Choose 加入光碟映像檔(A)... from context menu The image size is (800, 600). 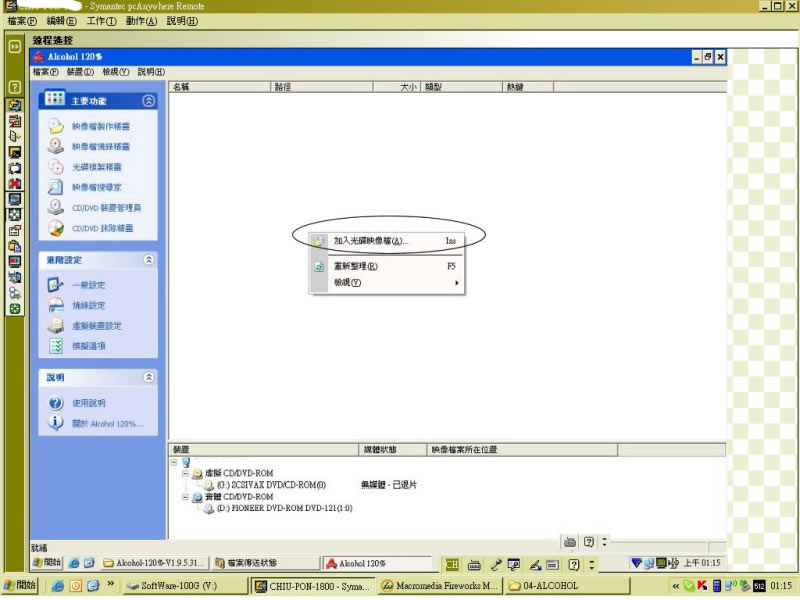tap(387, 240)
